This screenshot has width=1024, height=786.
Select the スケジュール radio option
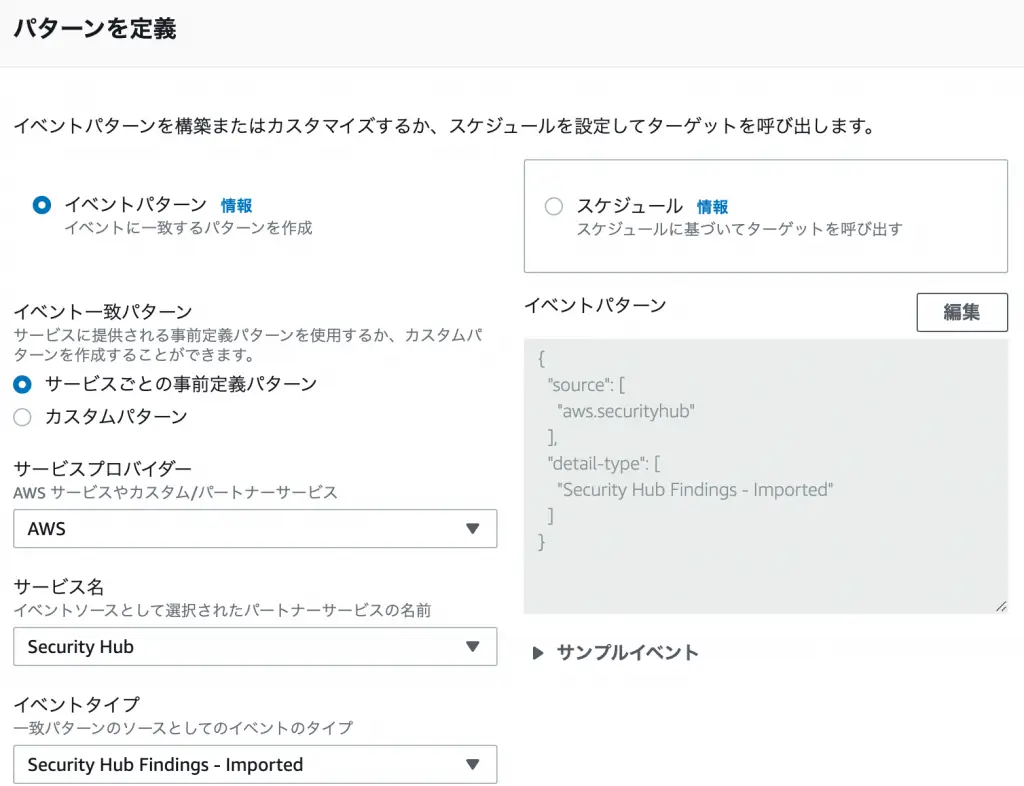point(554,206)
